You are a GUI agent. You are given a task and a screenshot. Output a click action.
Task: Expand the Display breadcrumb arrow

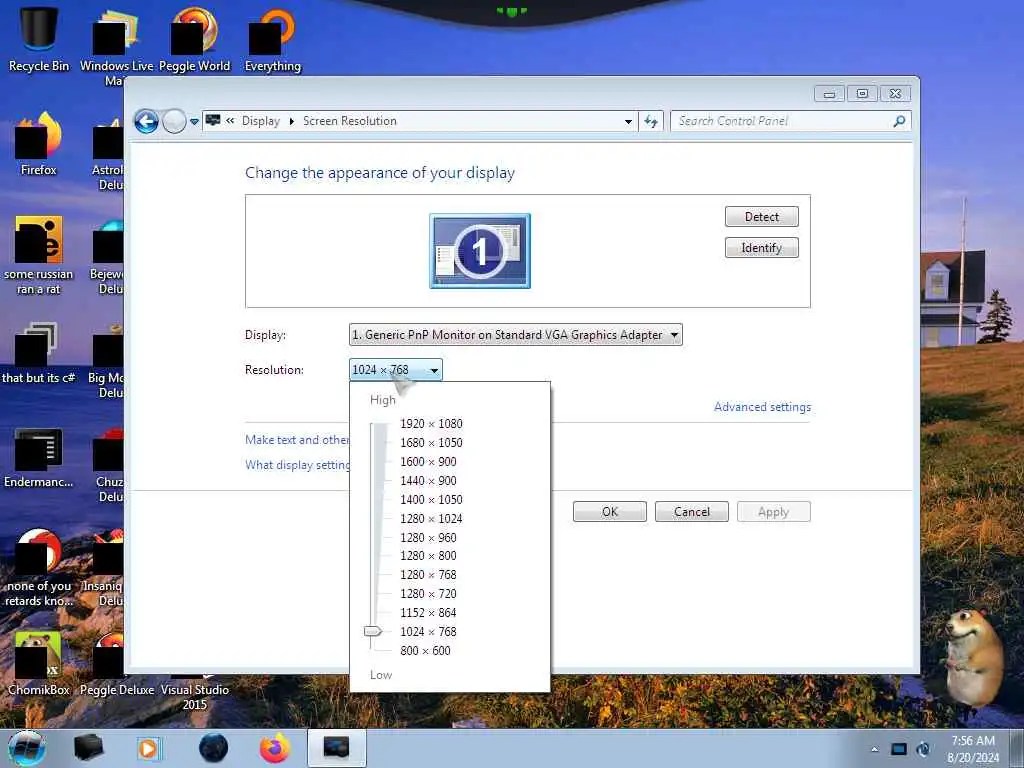click(291, 121)
